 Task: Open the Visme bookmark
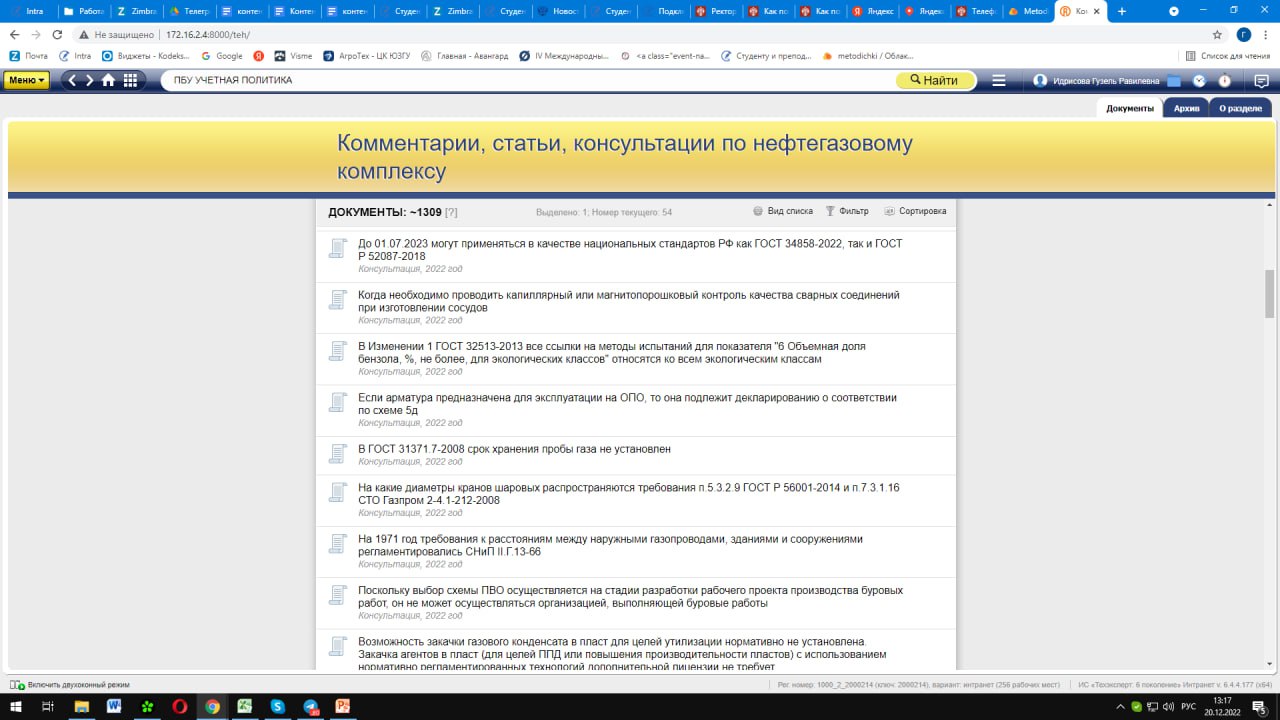293,56
